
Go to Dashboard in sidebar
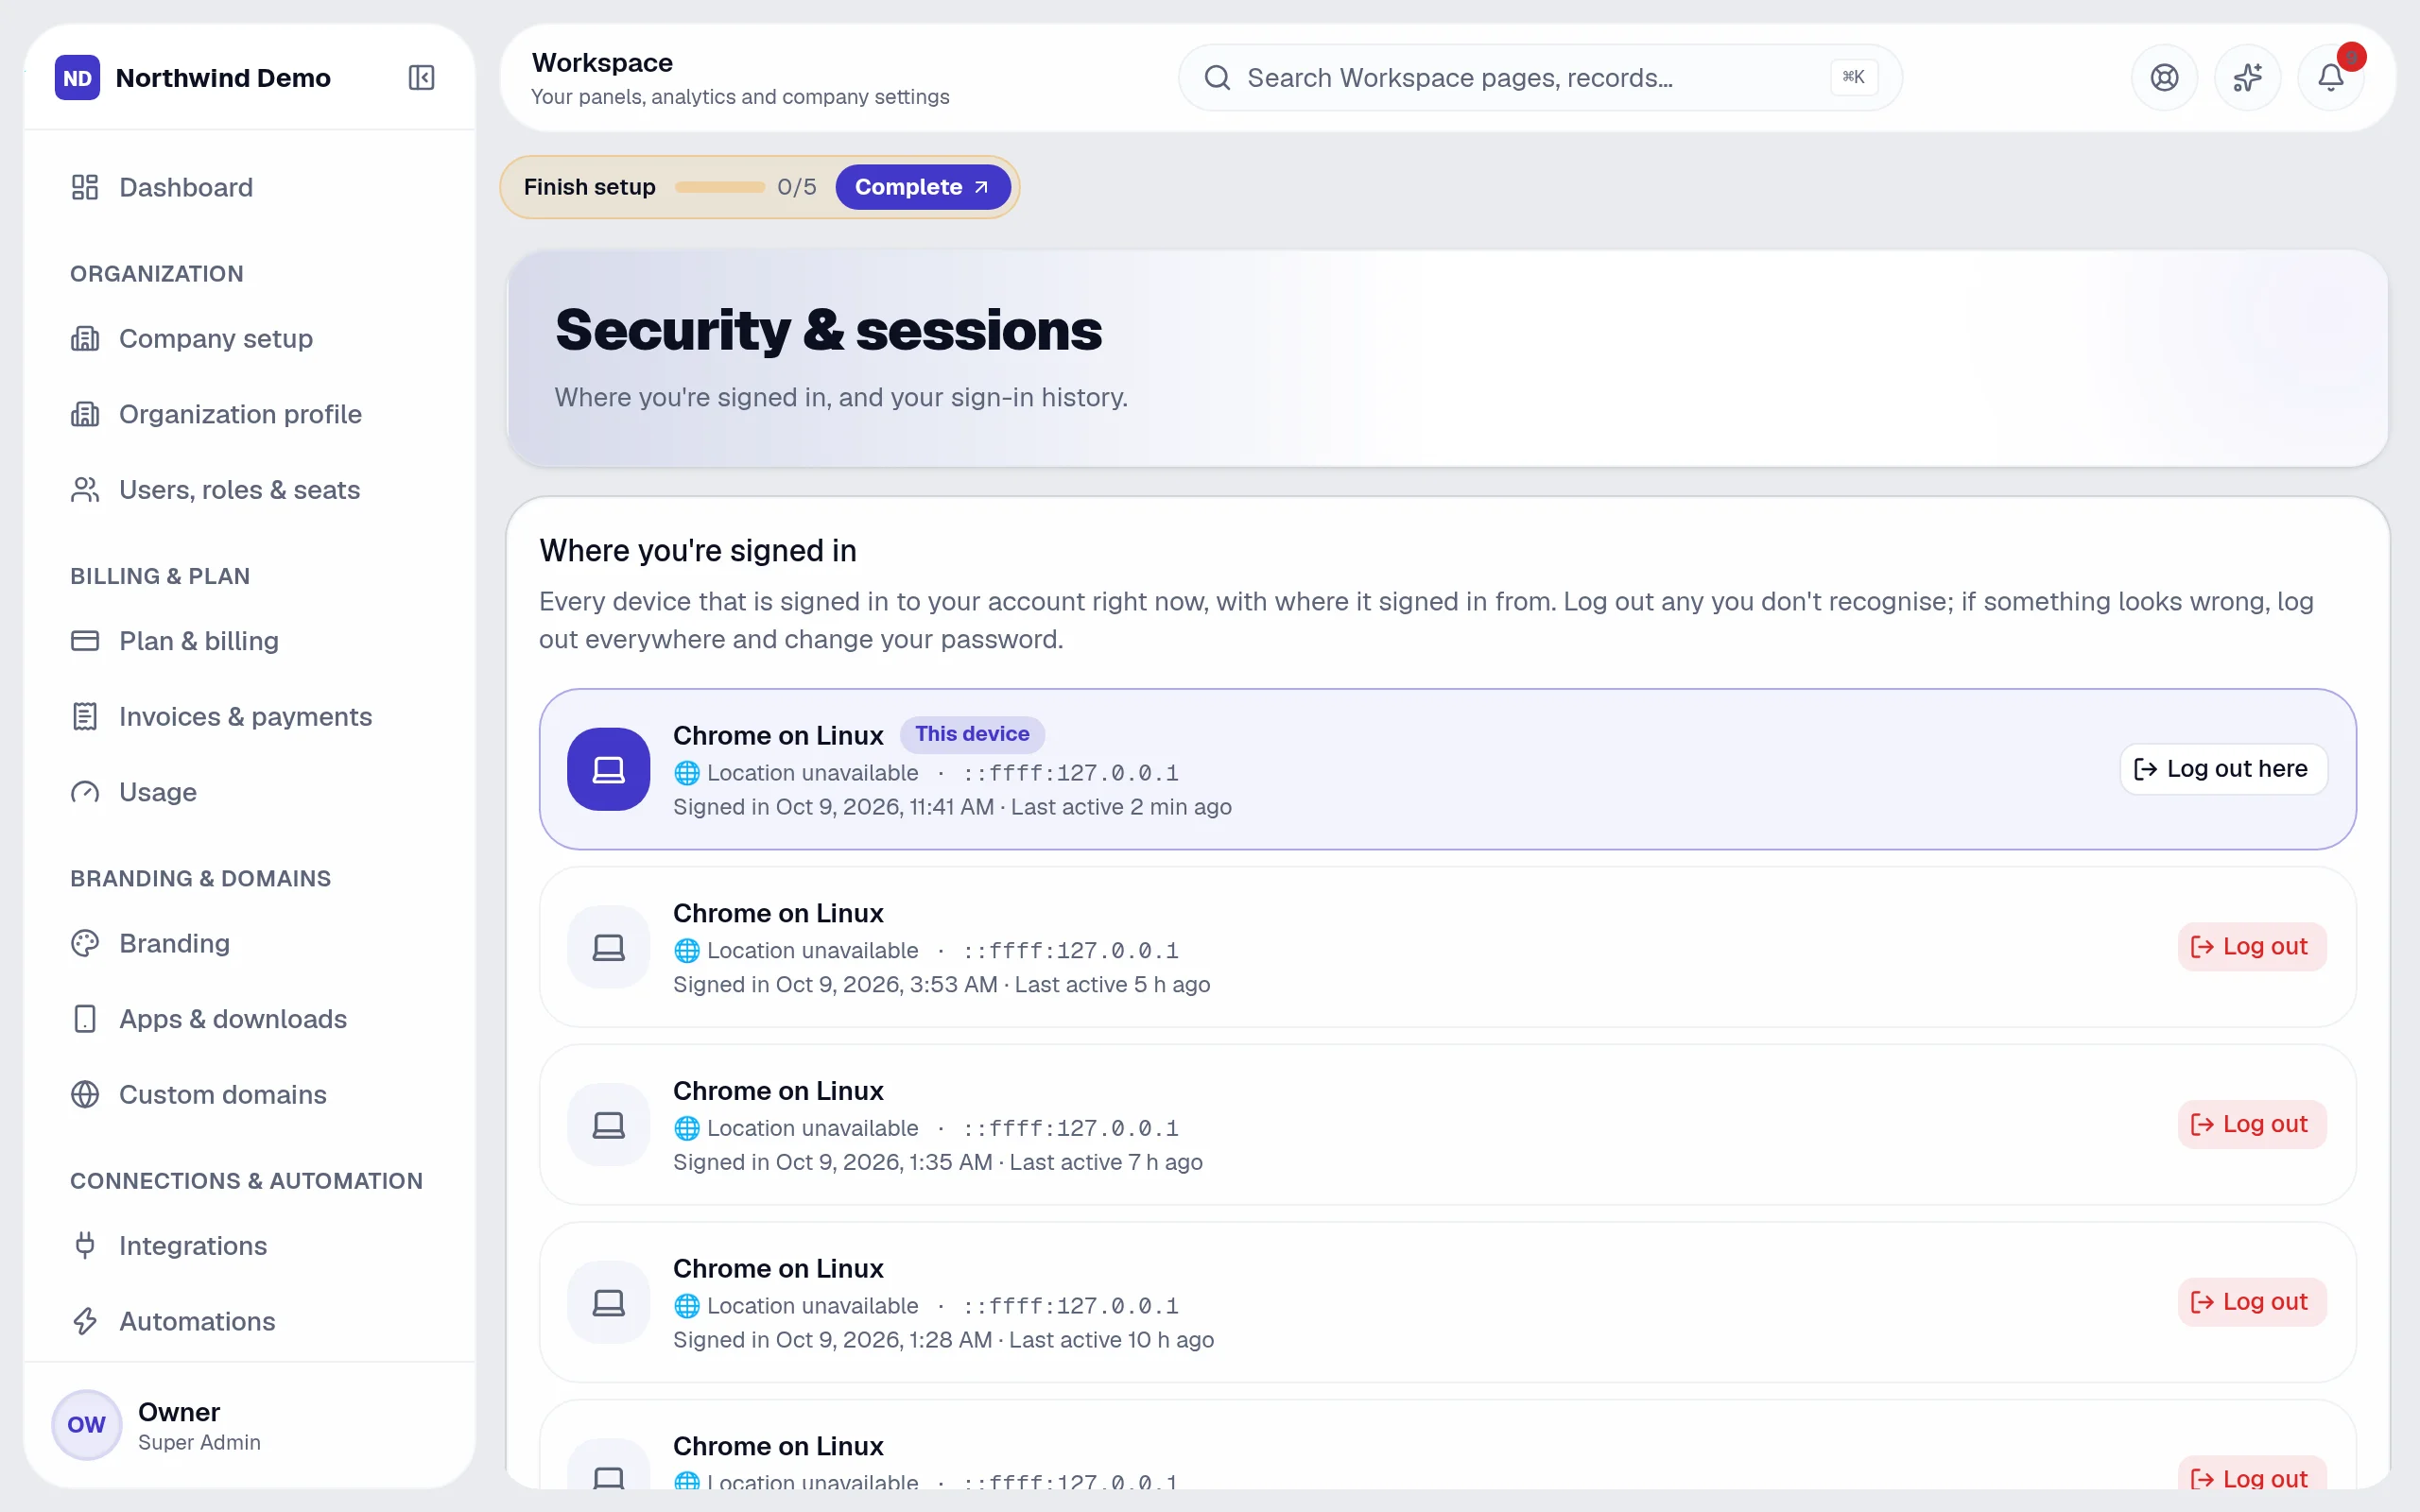pyautogui.click(x=249, y=187)
